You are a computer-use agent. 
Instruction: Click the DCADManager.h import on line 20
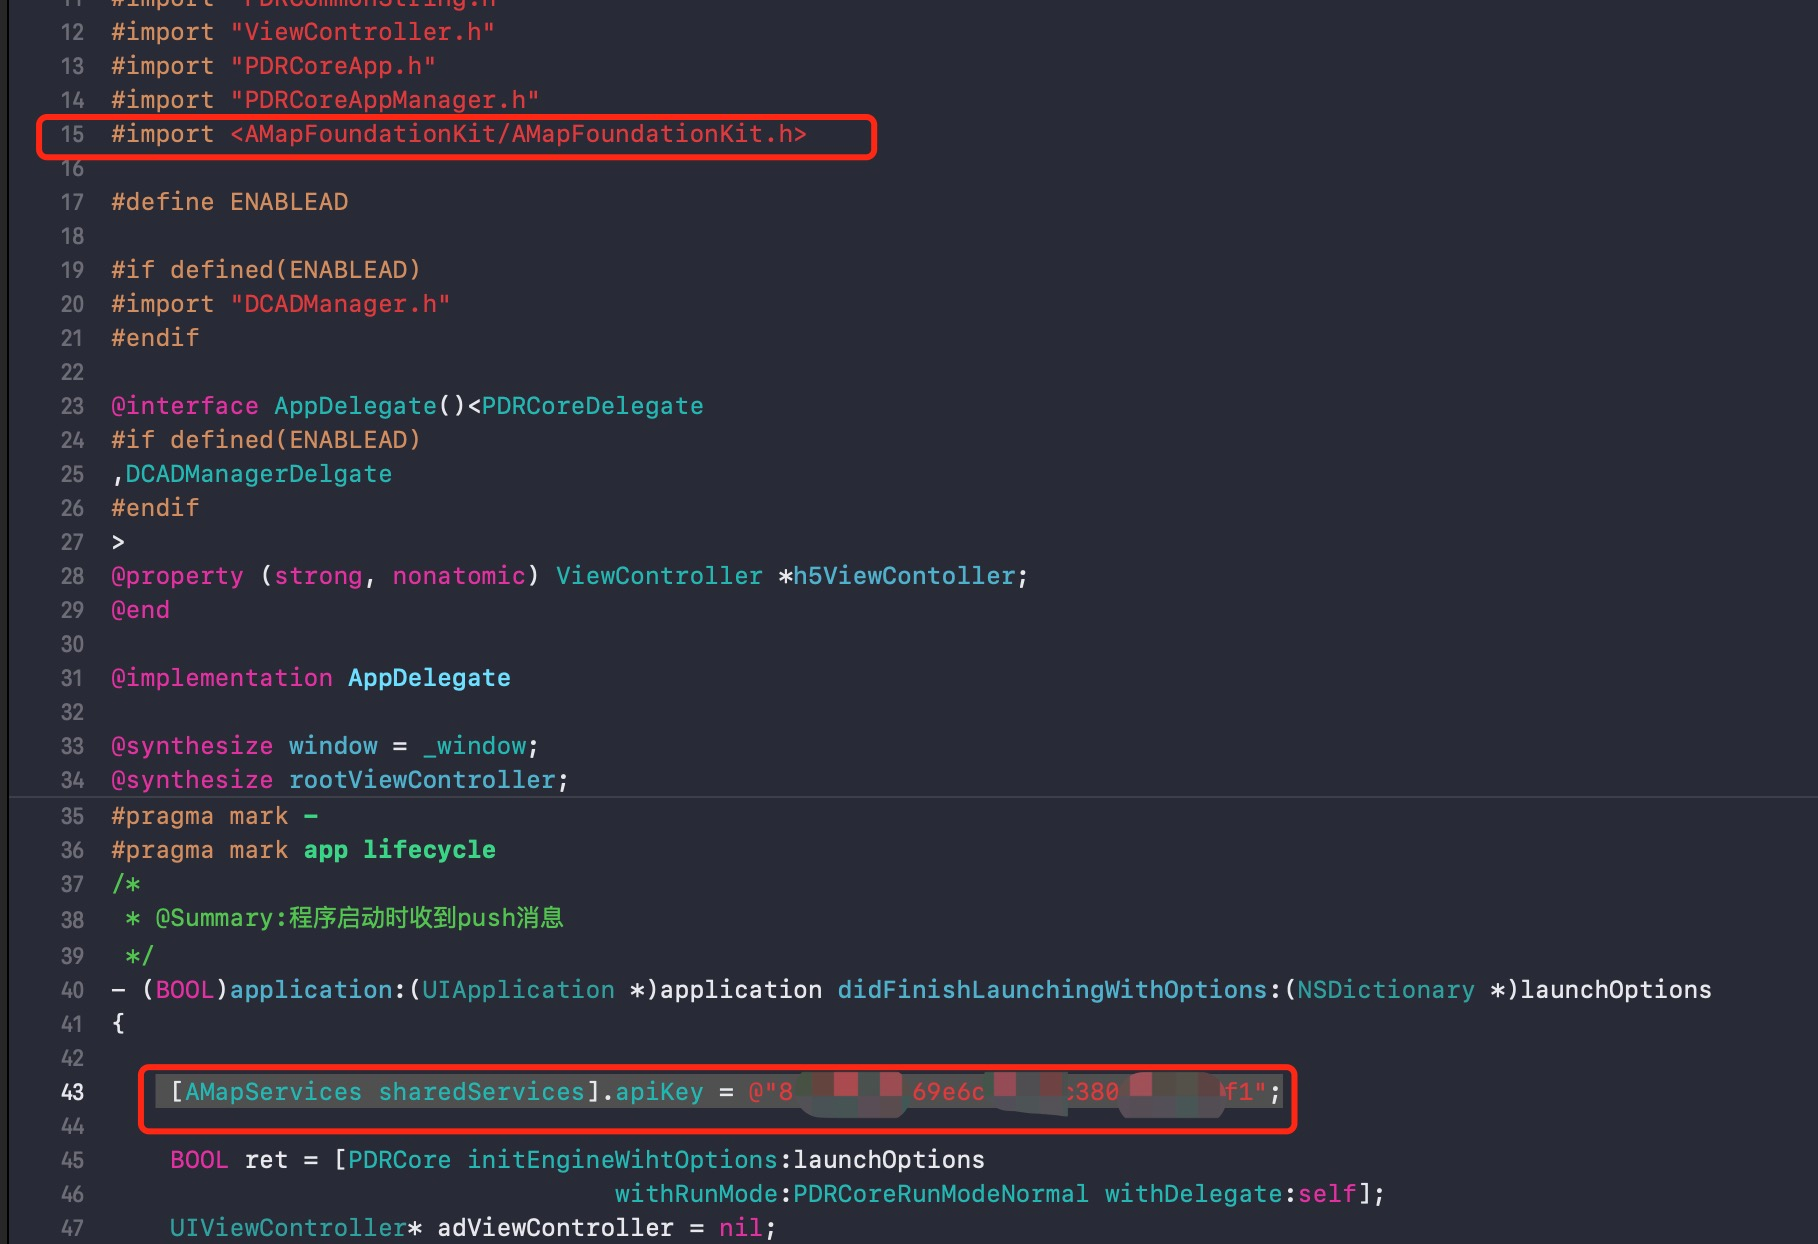(x=278, y=303)
